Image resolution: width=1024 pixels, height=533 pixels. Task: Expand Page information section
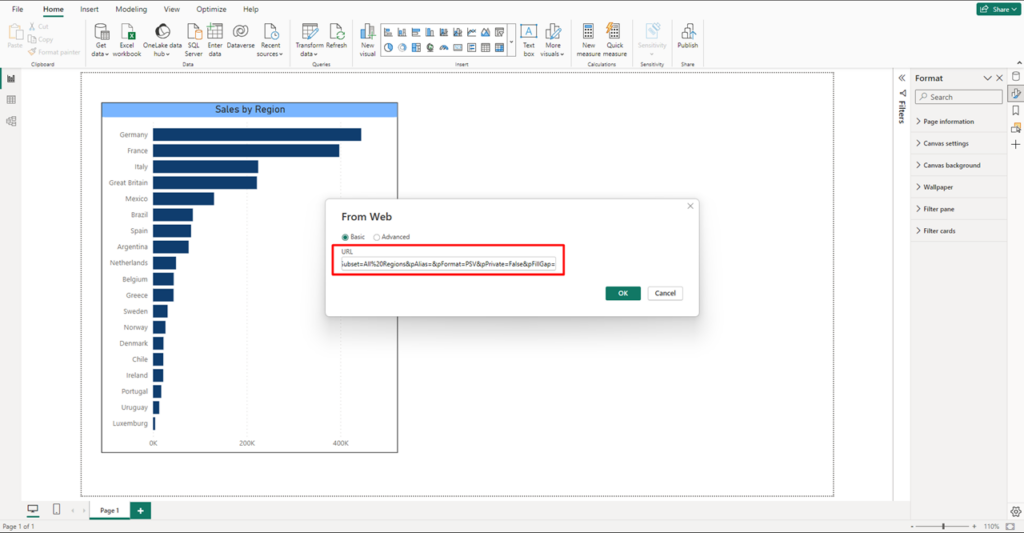coord(959,121)
